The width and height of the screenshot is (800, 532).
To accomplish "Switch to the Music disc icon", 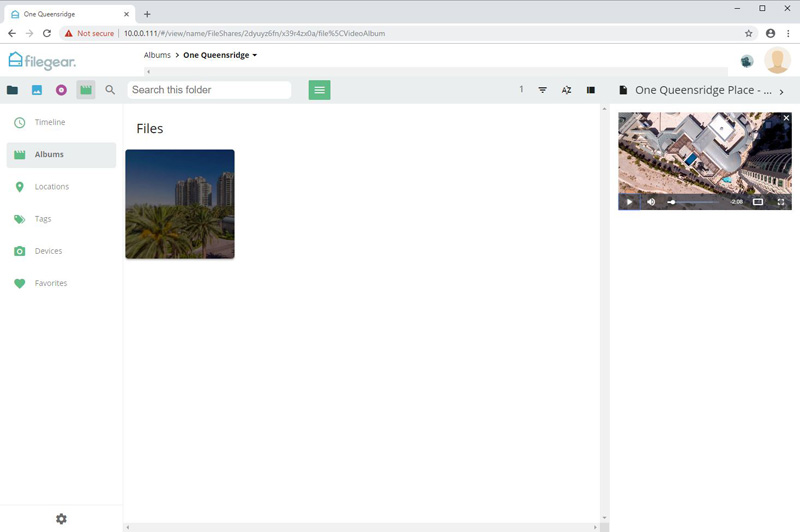I will (61, 90).
